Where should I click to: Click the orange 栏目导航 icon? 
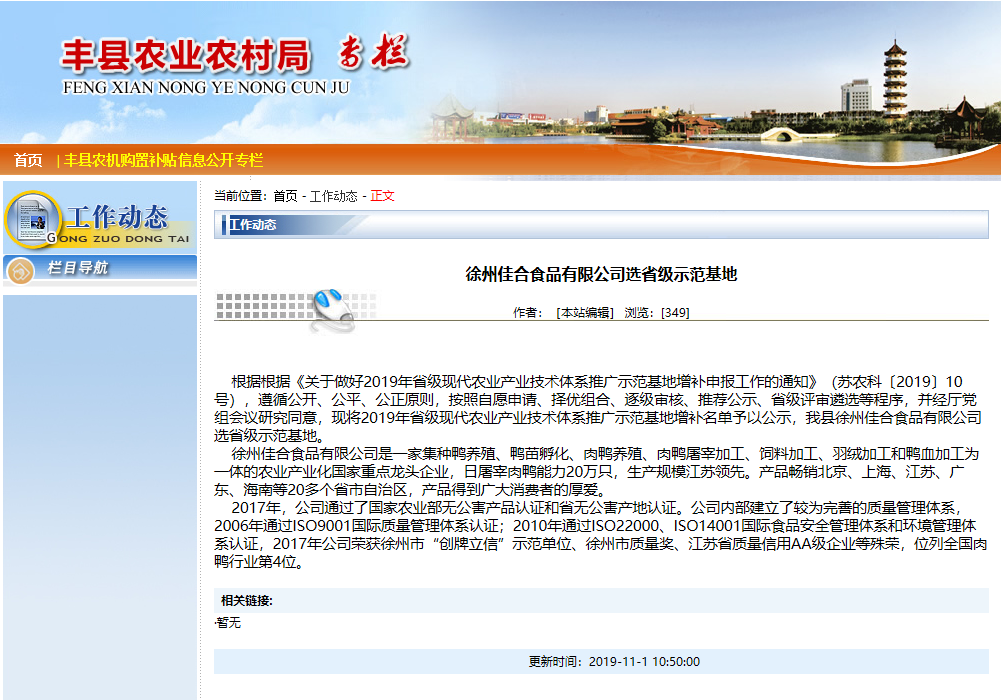[20, 271]
